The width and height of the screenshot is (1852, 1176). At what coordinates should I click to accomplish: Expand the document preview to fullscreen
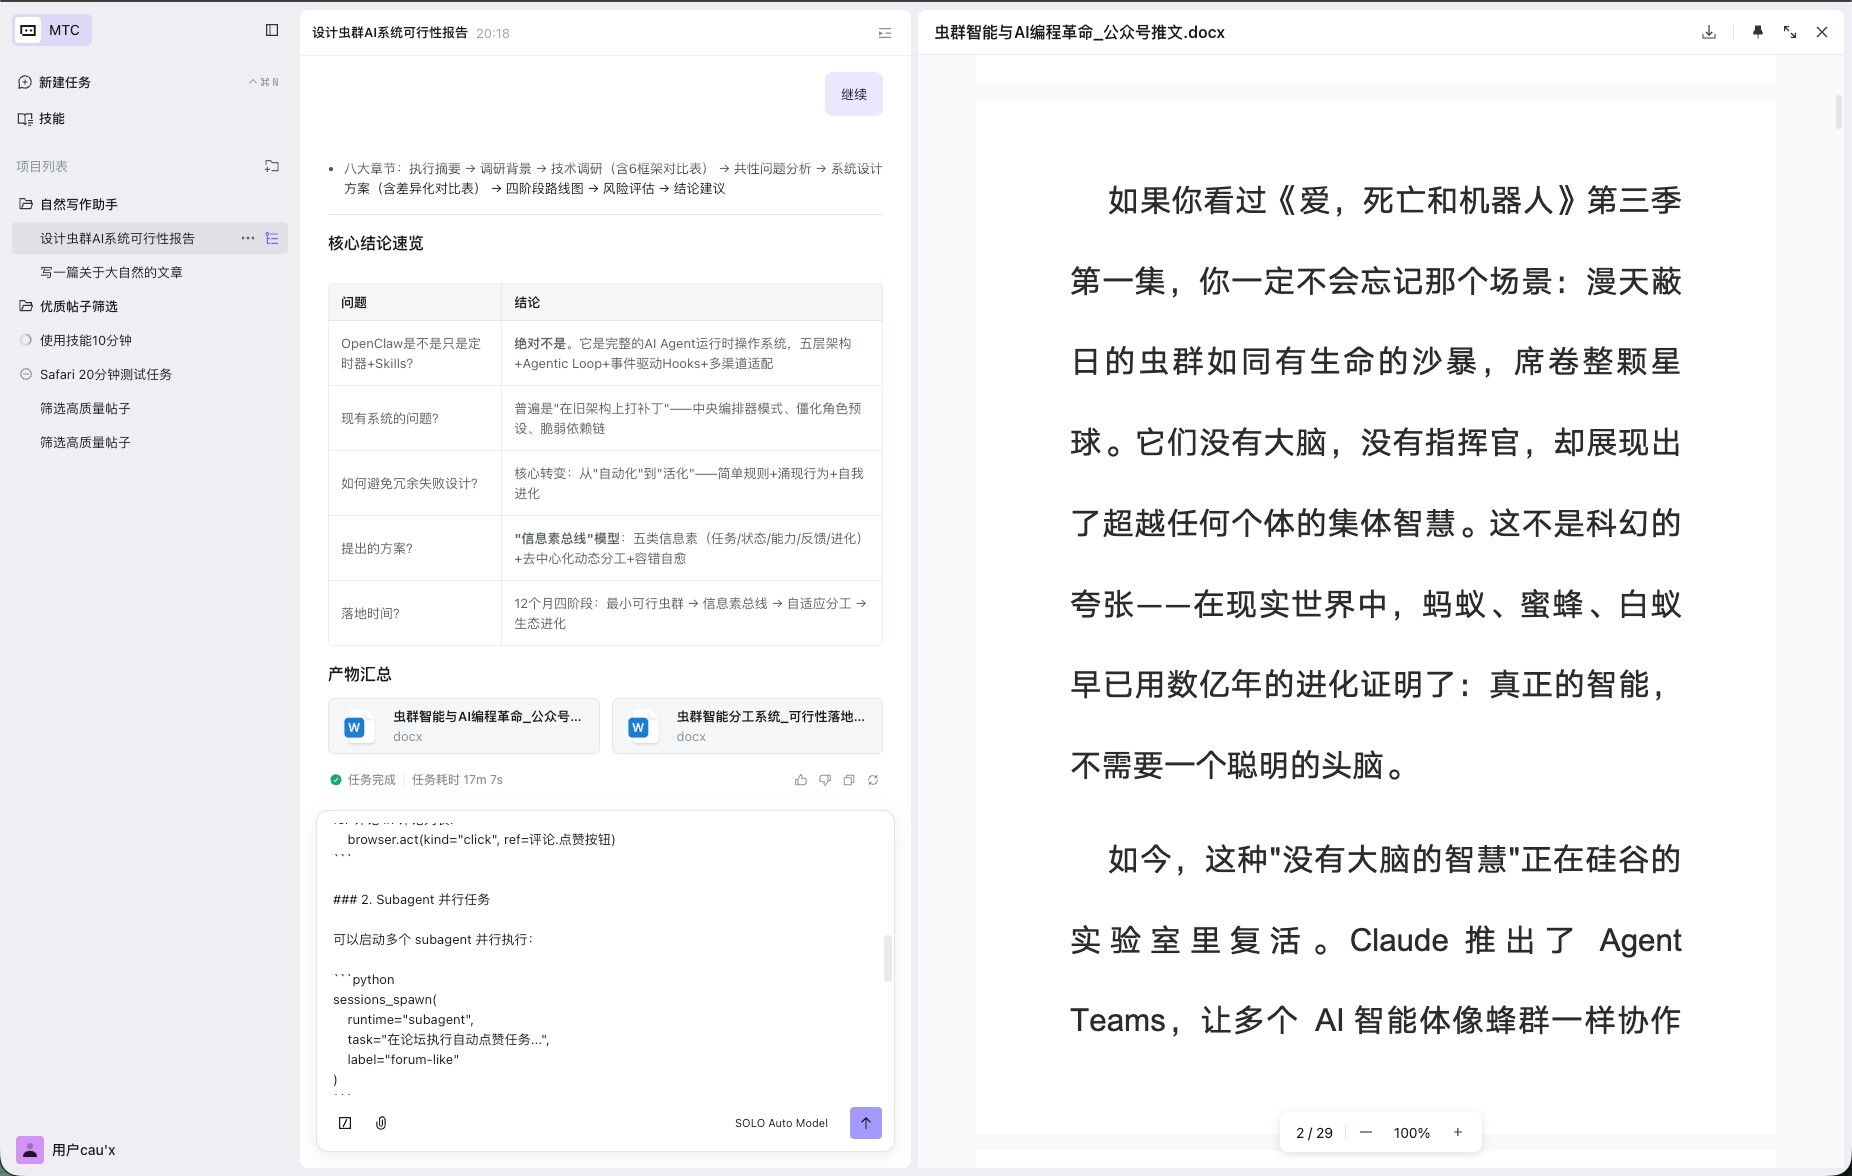(x=1790, y=32)
